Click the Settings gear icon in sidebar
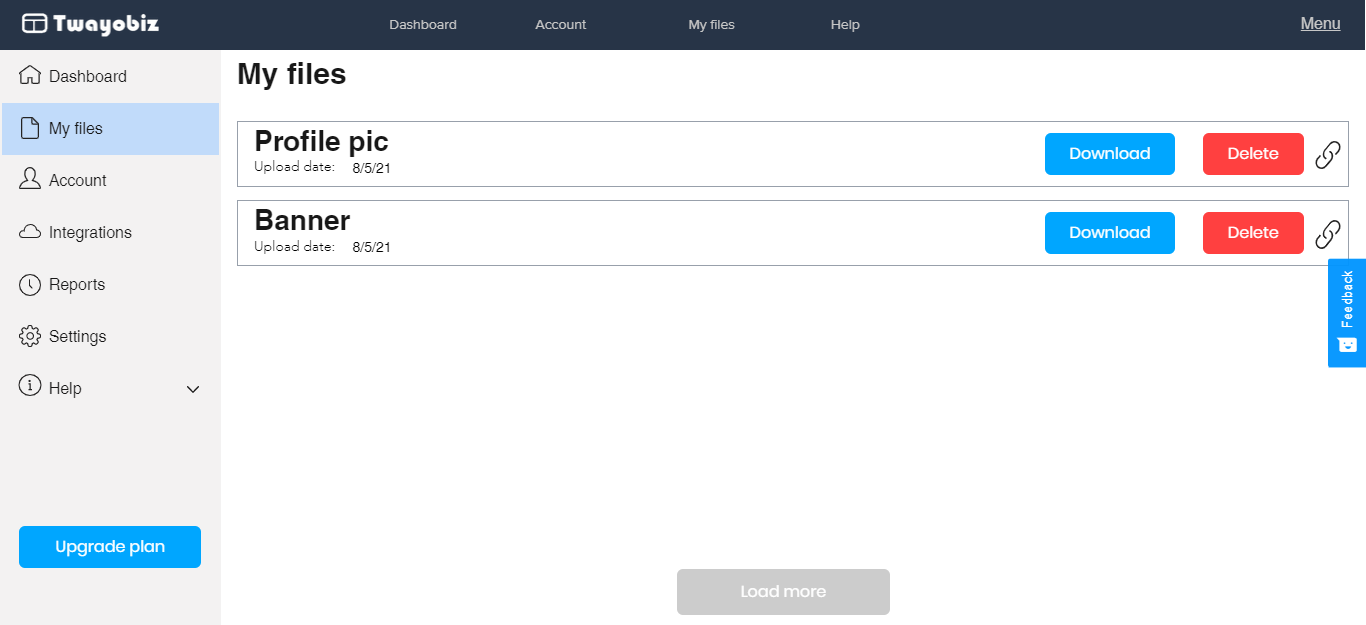This screenshot has height=625, width=1366. (30, 336)
